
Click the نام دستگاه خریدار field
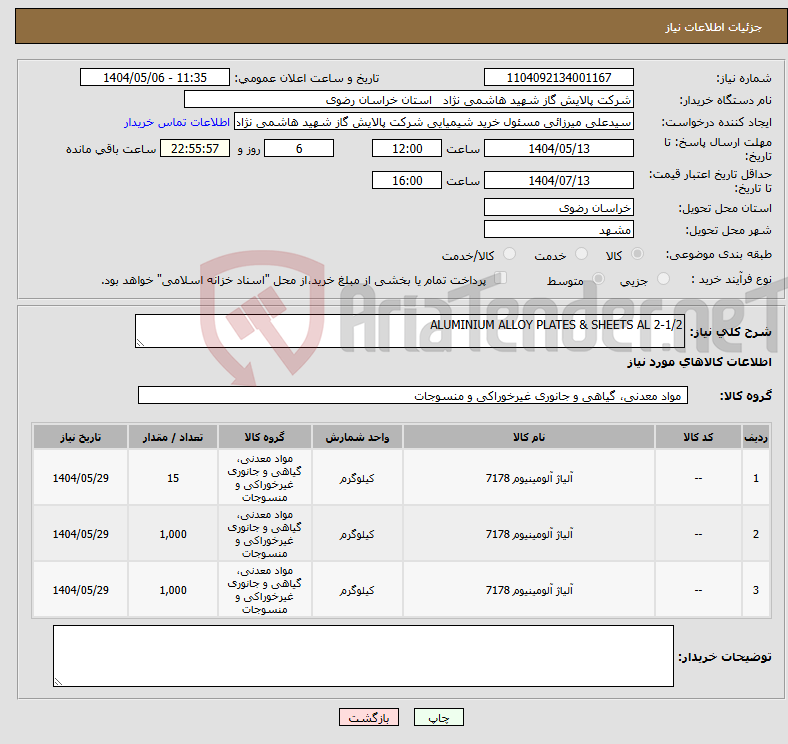(409, 100)
